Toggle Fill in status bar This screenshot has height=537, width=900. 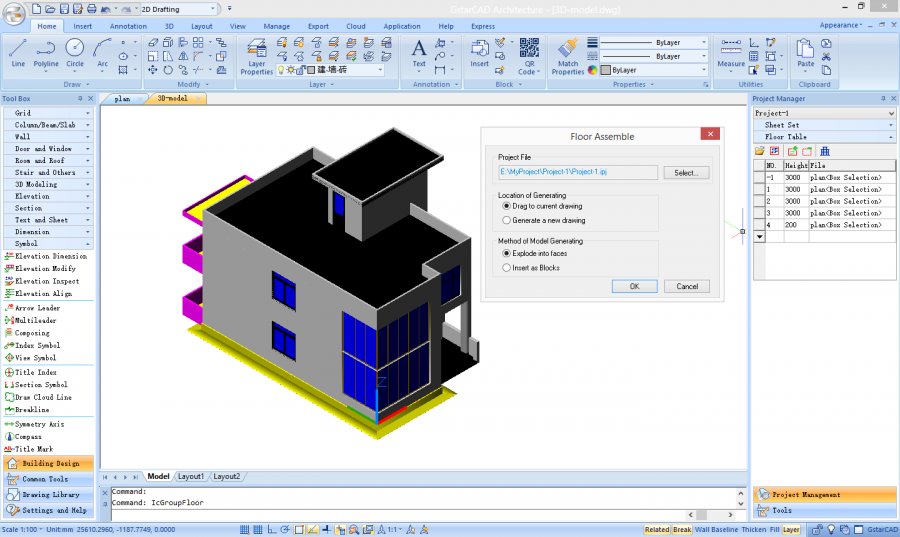pos(774,530)
